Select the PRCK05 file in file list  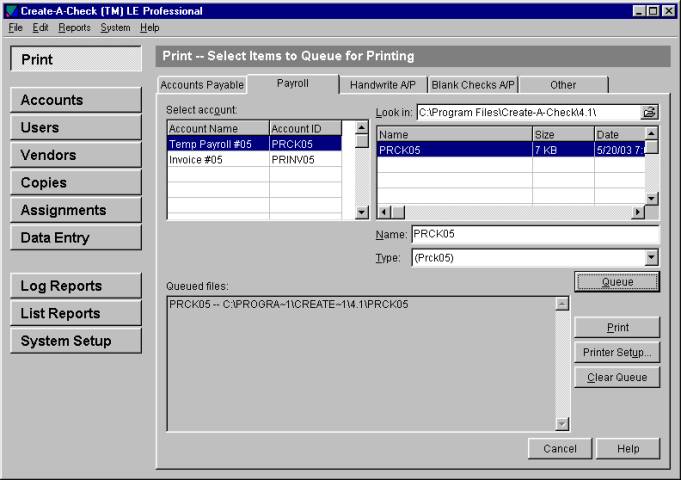click(x=511, y=150)
